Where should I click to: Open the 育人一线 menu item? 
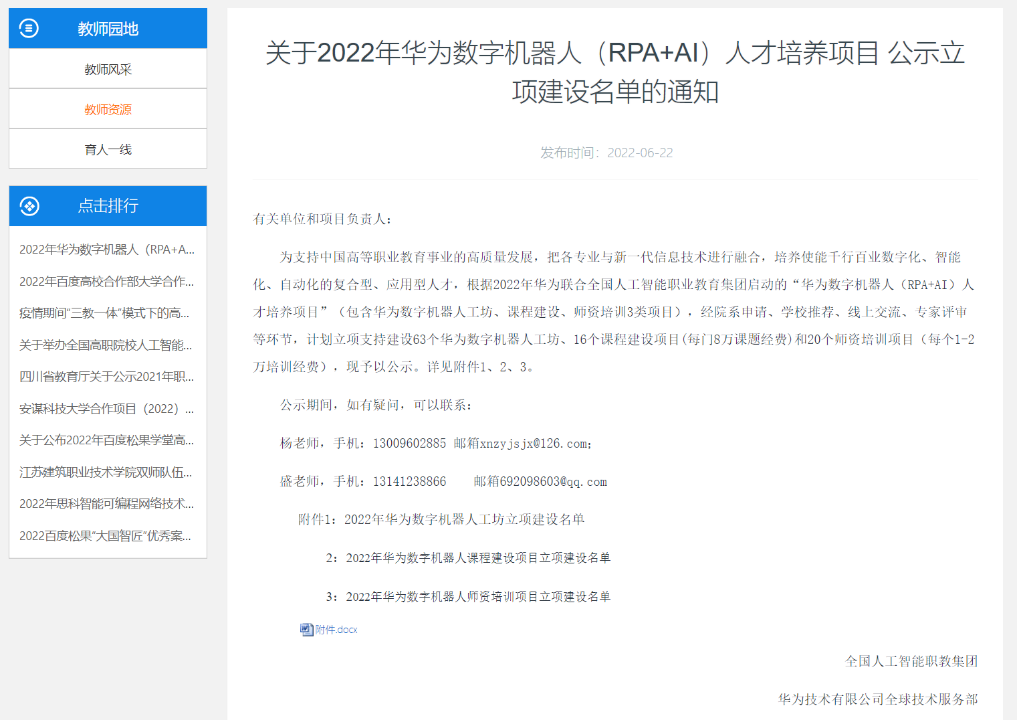pos(108,149)
